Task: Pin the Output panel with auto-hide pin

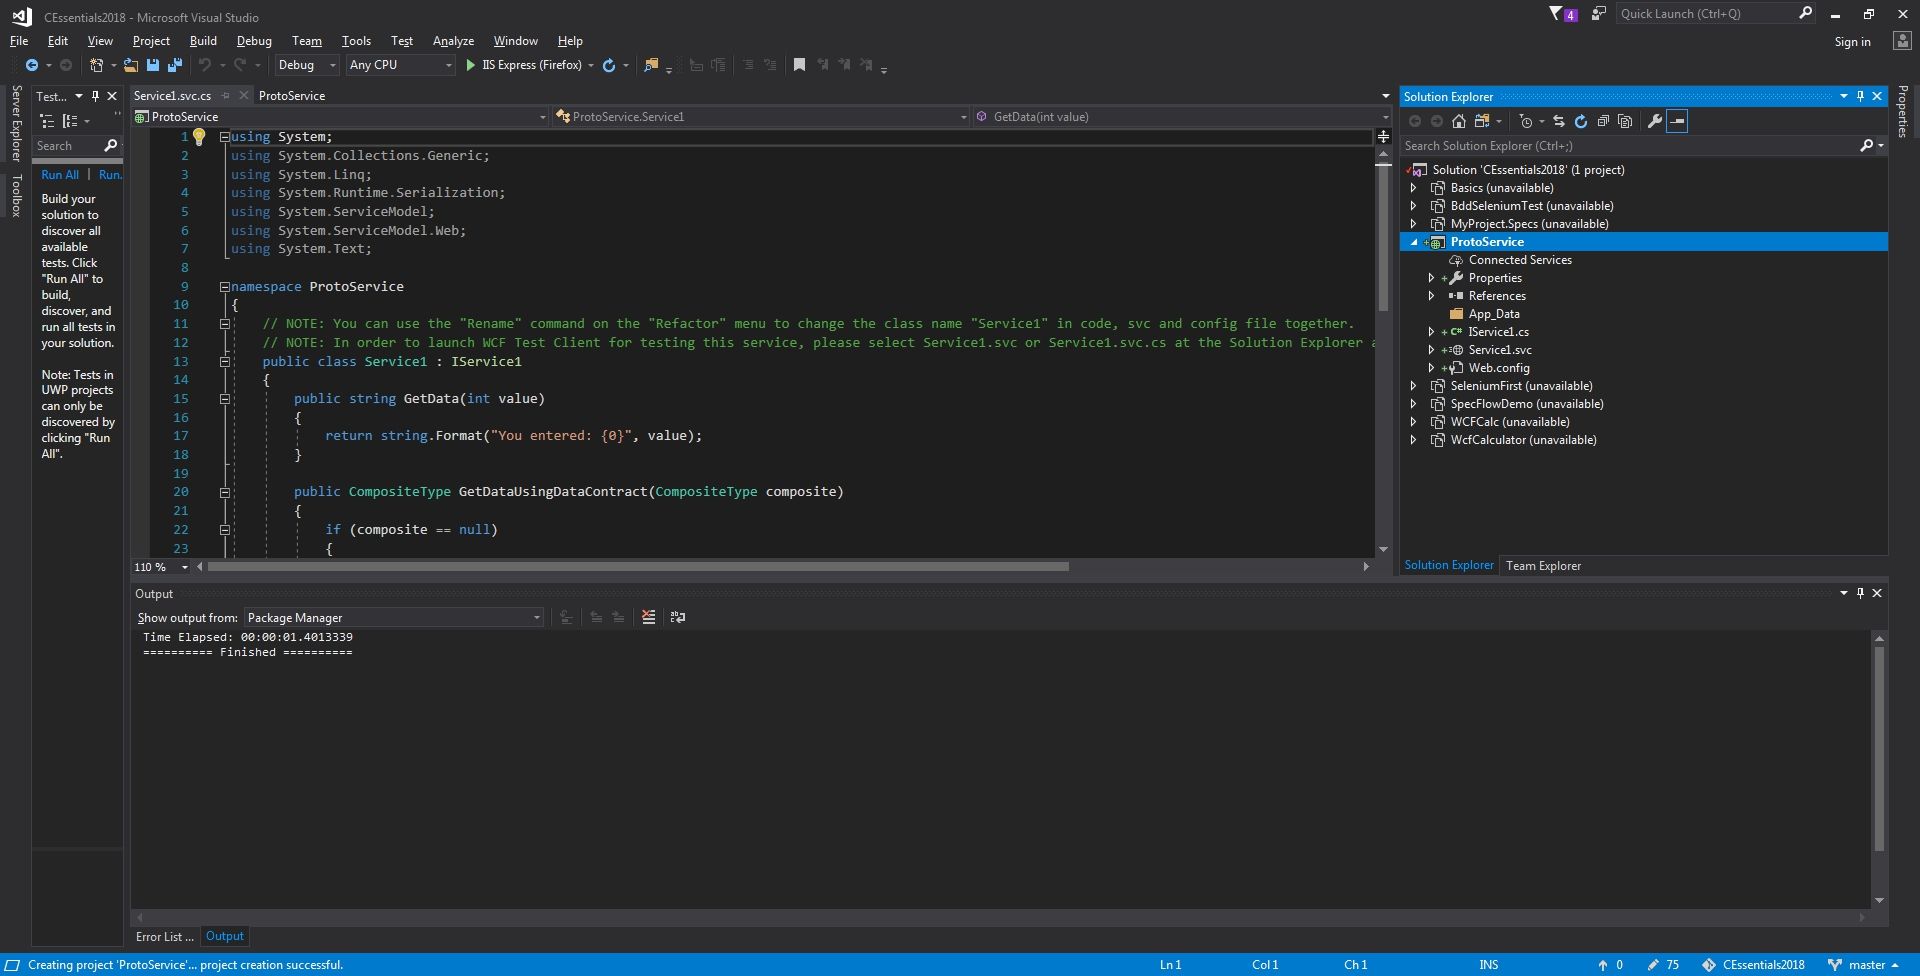Action: coord(1860,593)
